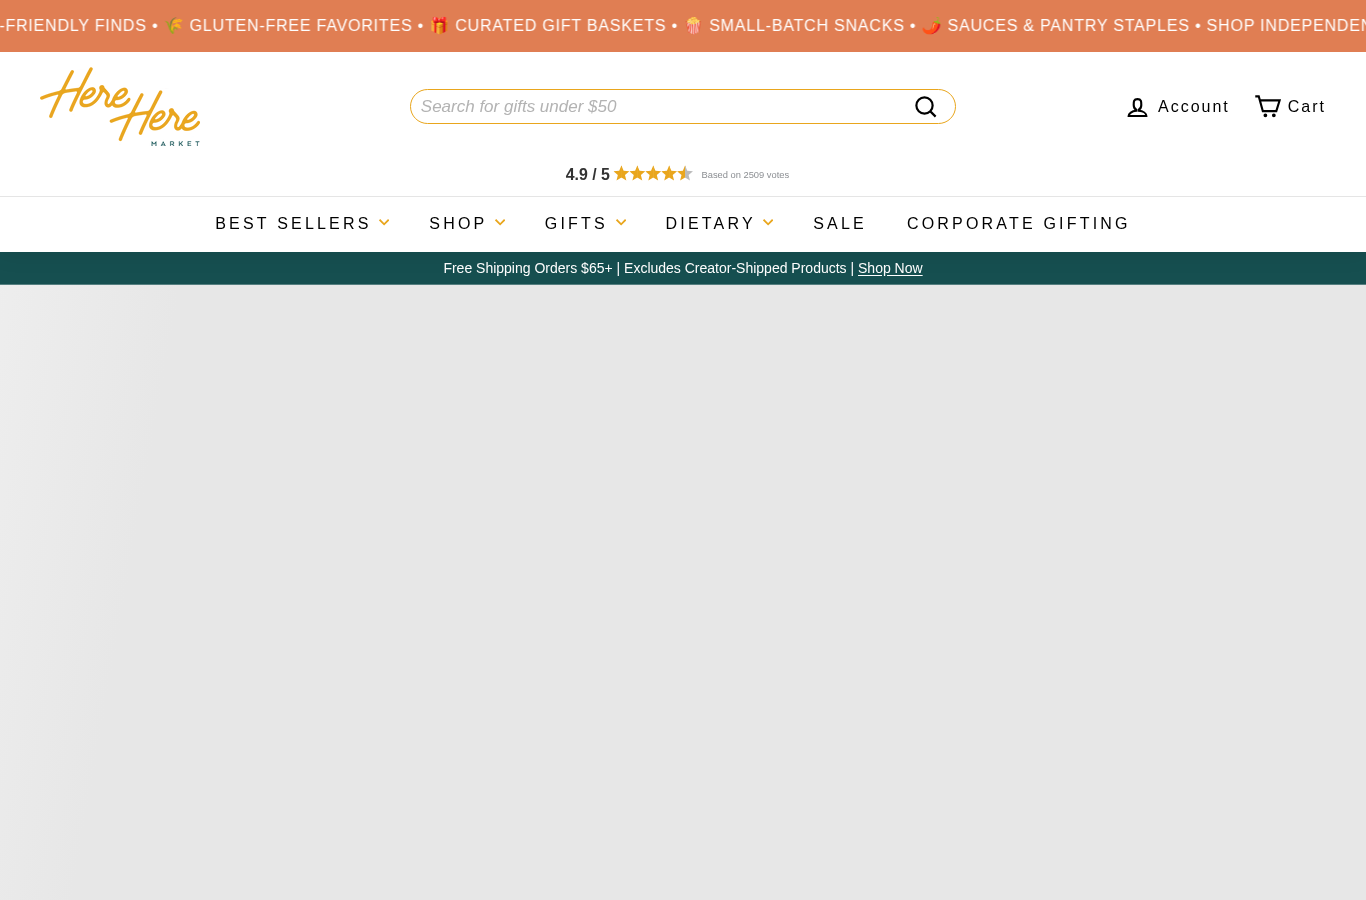Click the chili pepper emoji in banner
The width and height of the screenshot is (1366, 900).
click(x=931, y=26)
